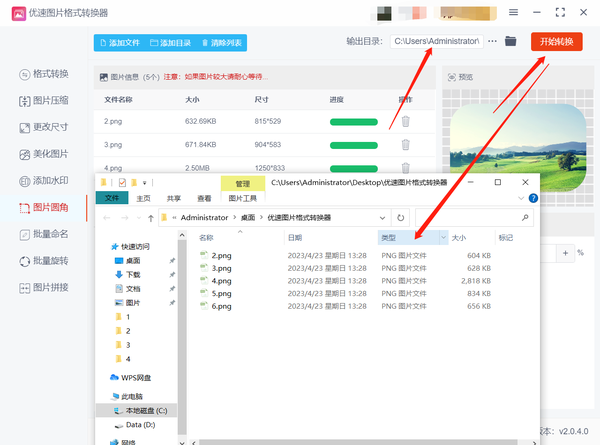The height and width of the screenshot is (445, 600).
Task: Sort by the 日期 column header
Action: tap(295, 238)
